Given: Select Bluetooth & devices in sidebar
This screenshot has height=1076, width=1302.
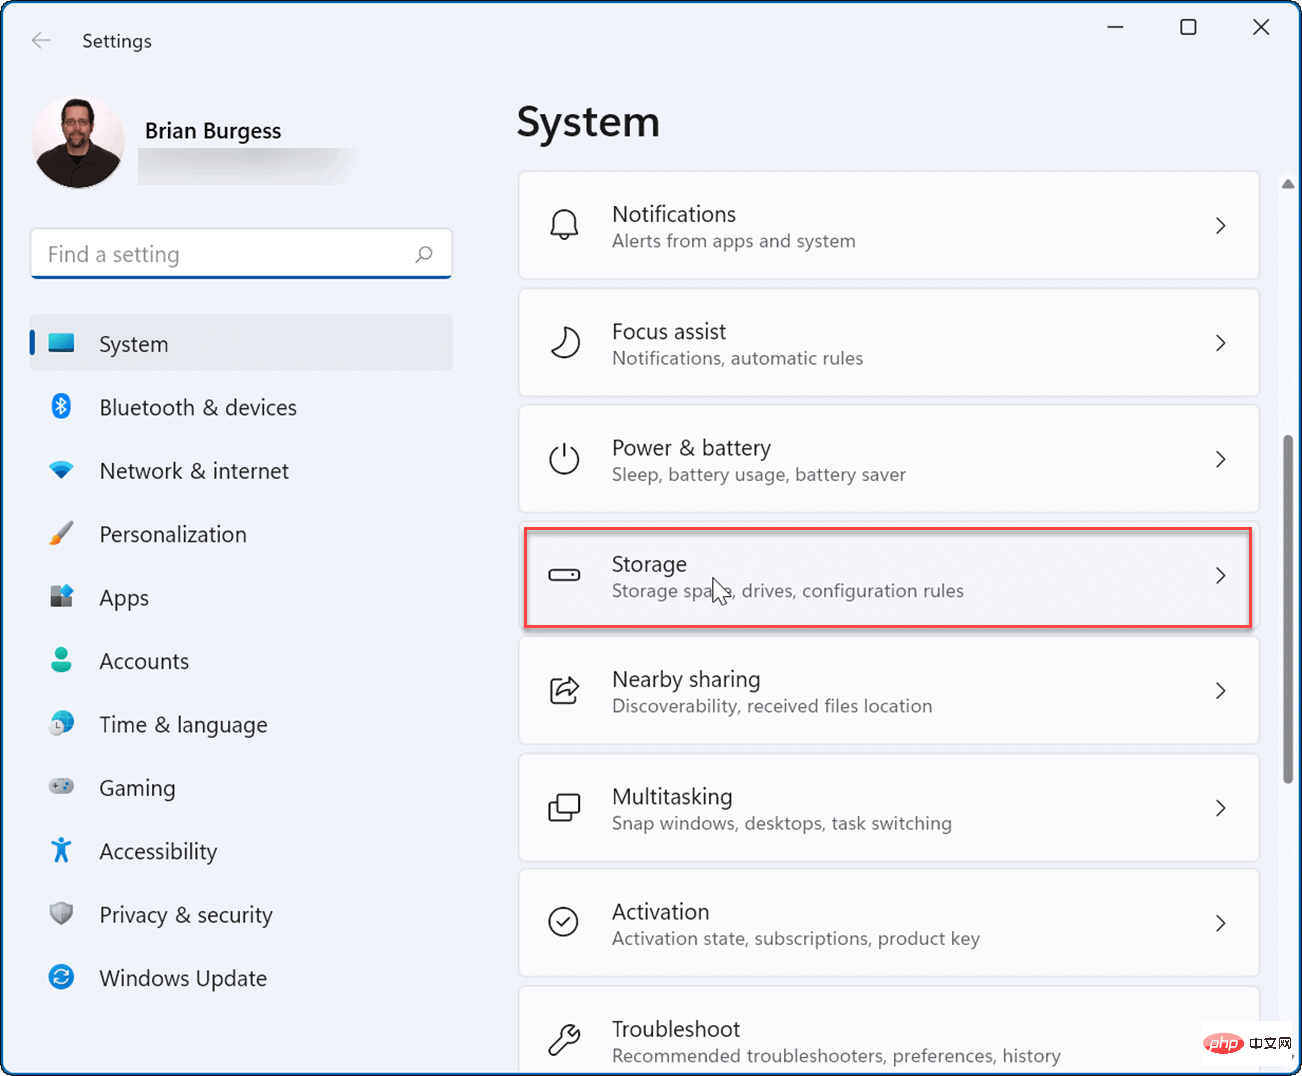Looking at the screenshot, I should pos(241,407).
